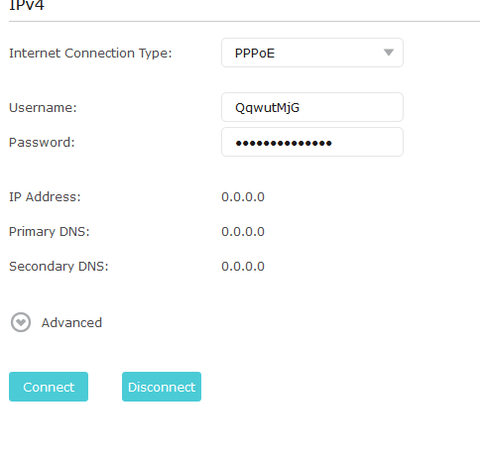480x463 pixels.
Task: Click the IPv4 section heading
Action: (x=27, y=5)
